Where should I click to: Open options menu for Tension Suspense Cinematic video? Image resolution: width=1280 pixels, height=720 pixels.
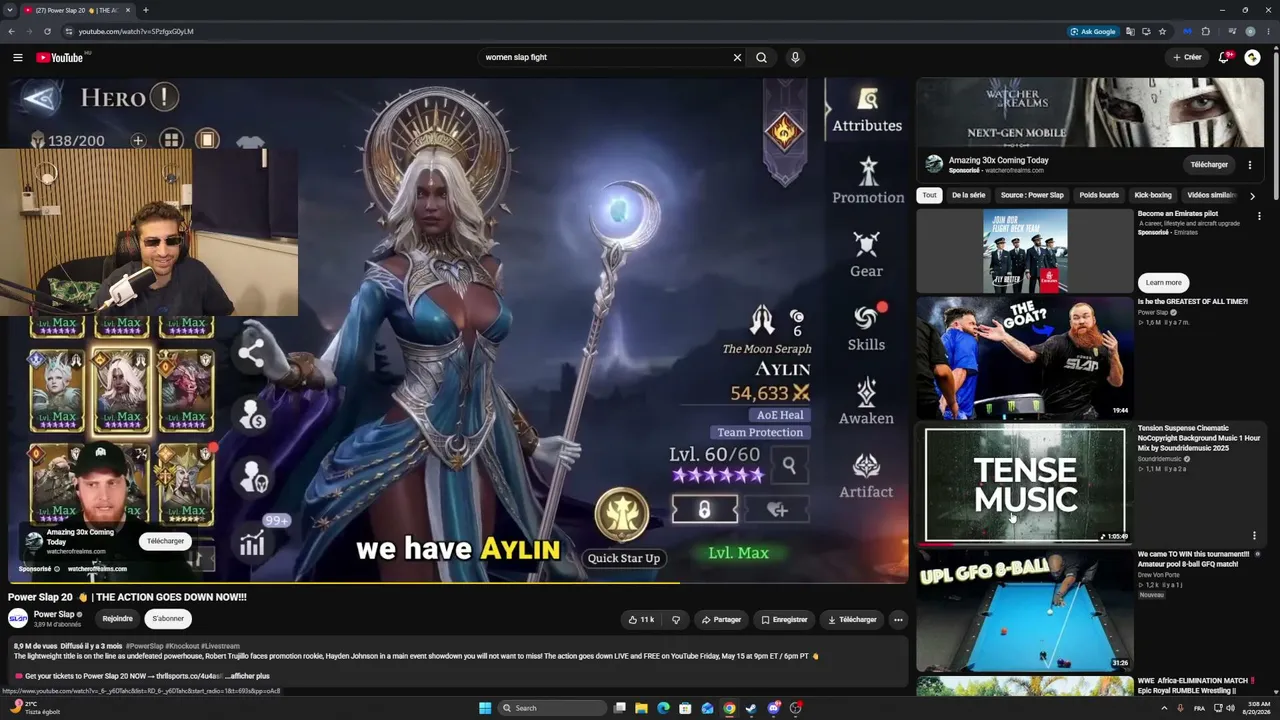pyautogui.click(x=1254, y=535)
